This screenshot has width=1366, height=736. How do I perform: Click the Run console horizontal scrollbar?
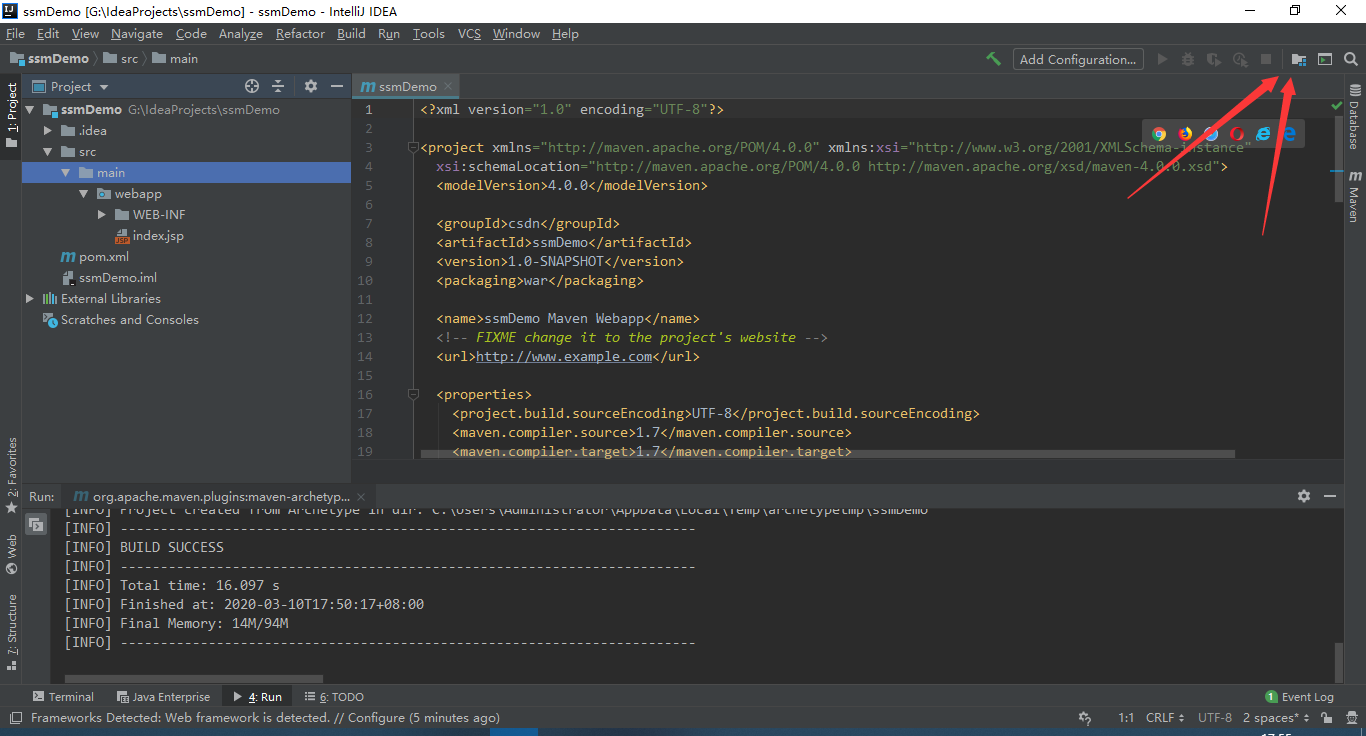tap(194, 679)
